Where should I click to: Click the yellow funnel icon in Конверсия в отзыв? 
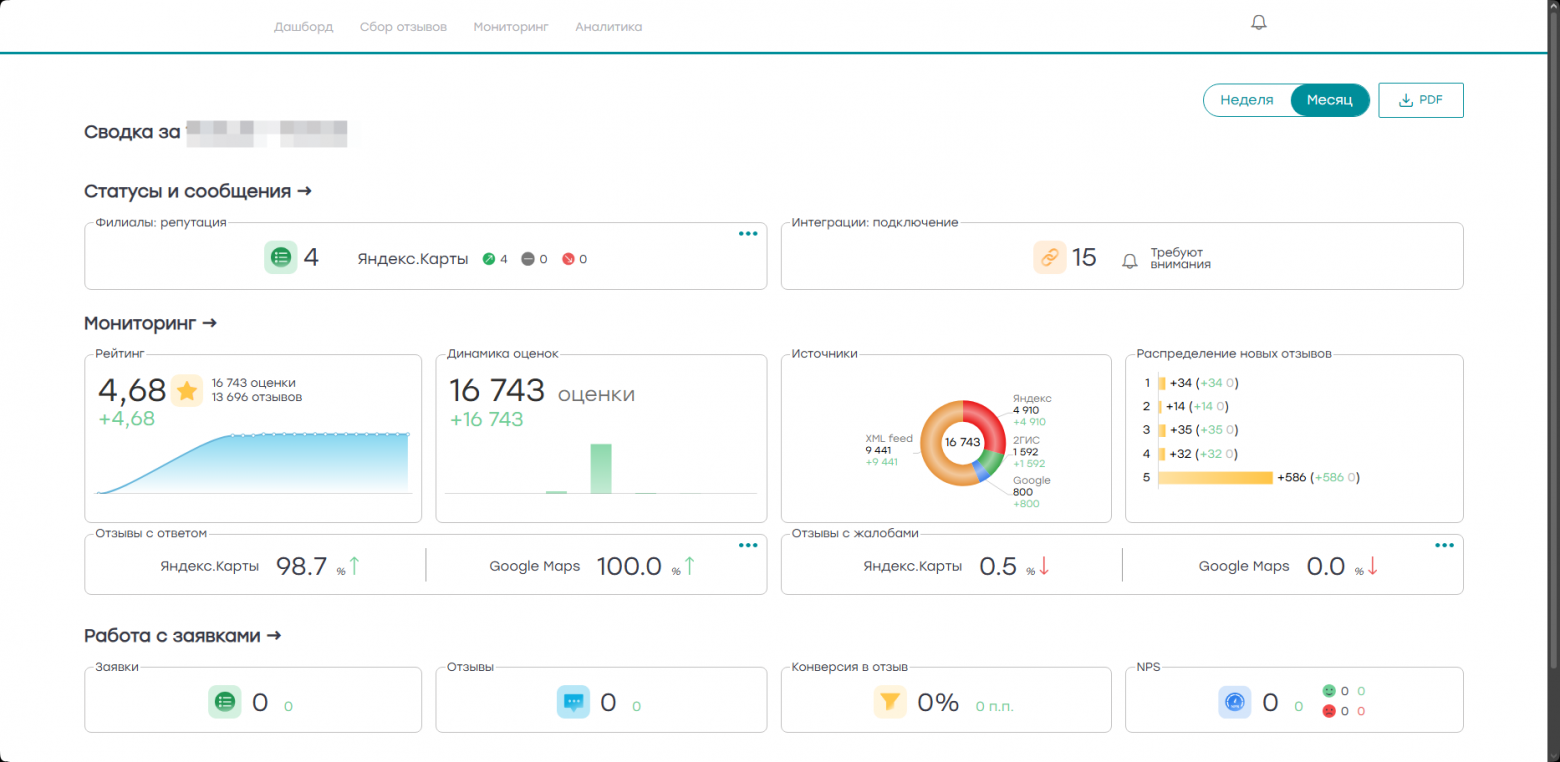pos(890,702)
